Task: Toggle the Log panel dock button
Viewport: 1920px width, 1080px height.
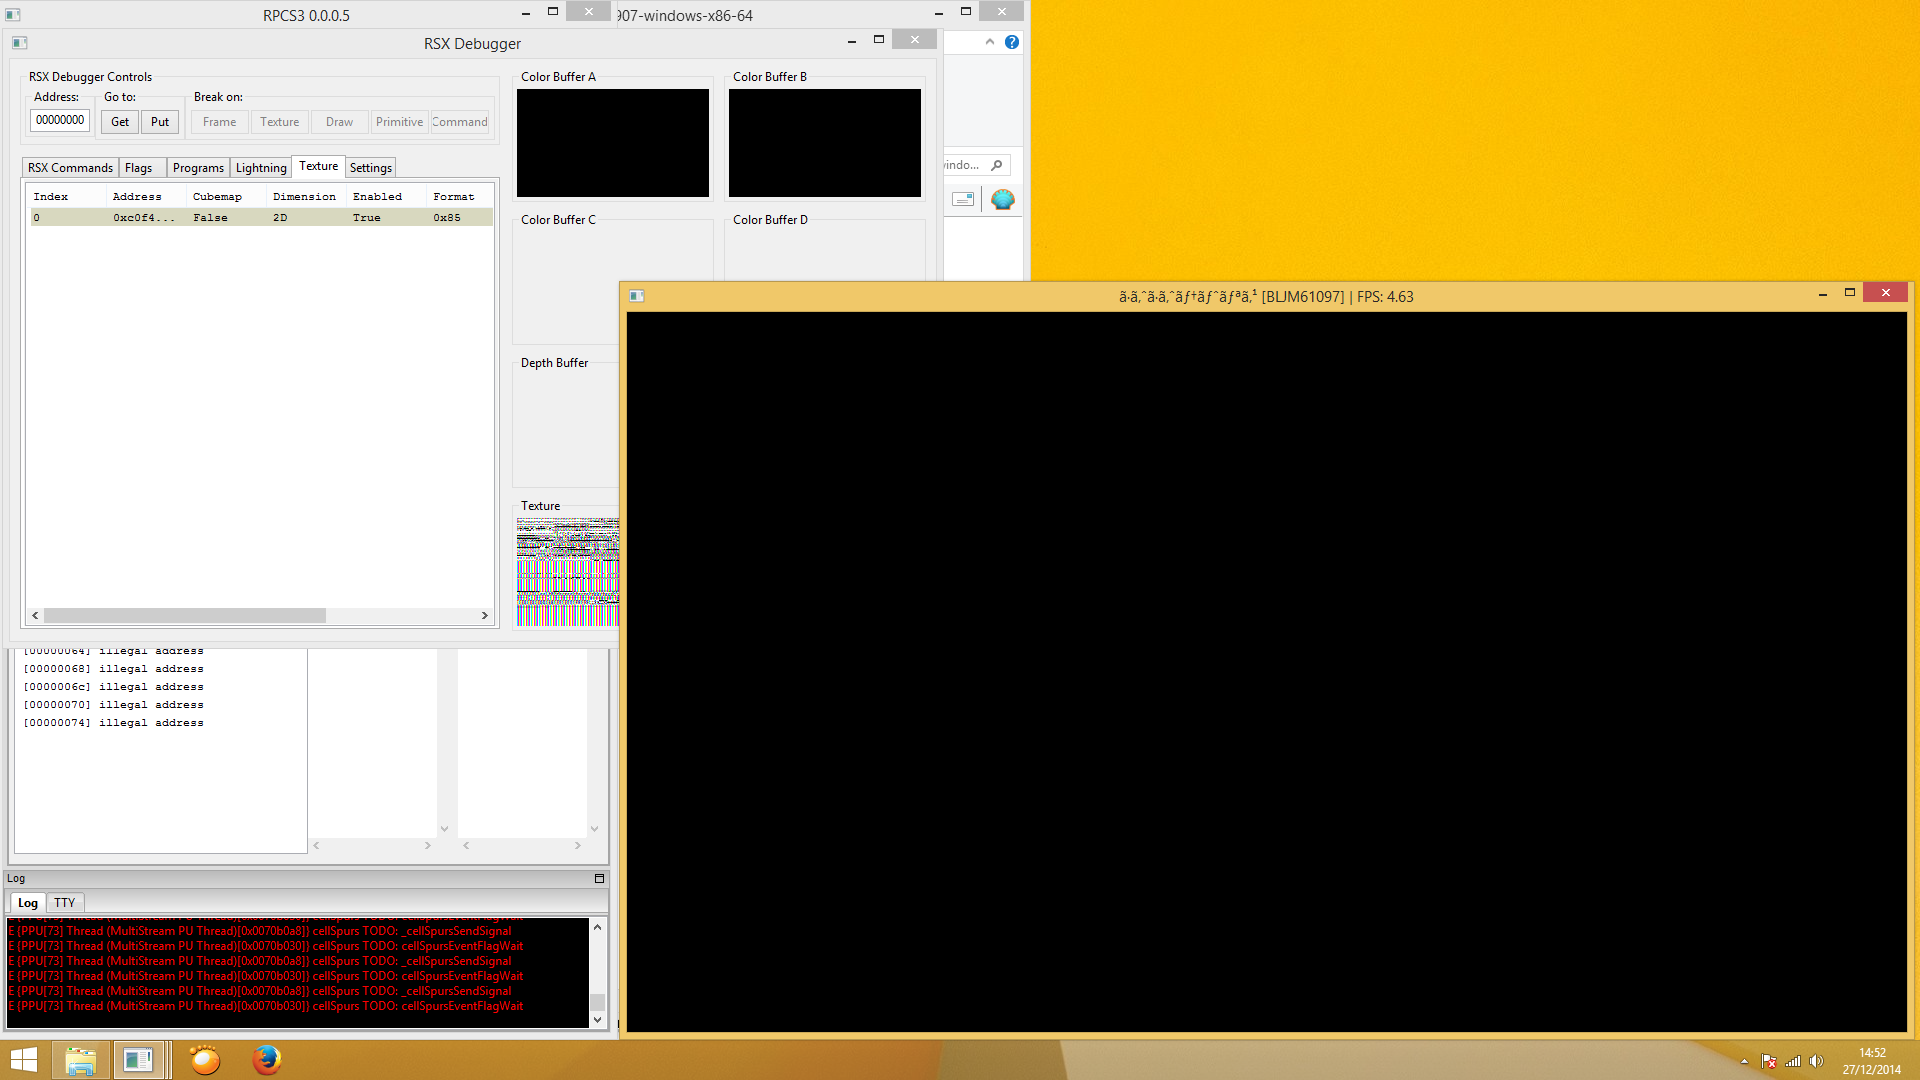Action: 599,878
